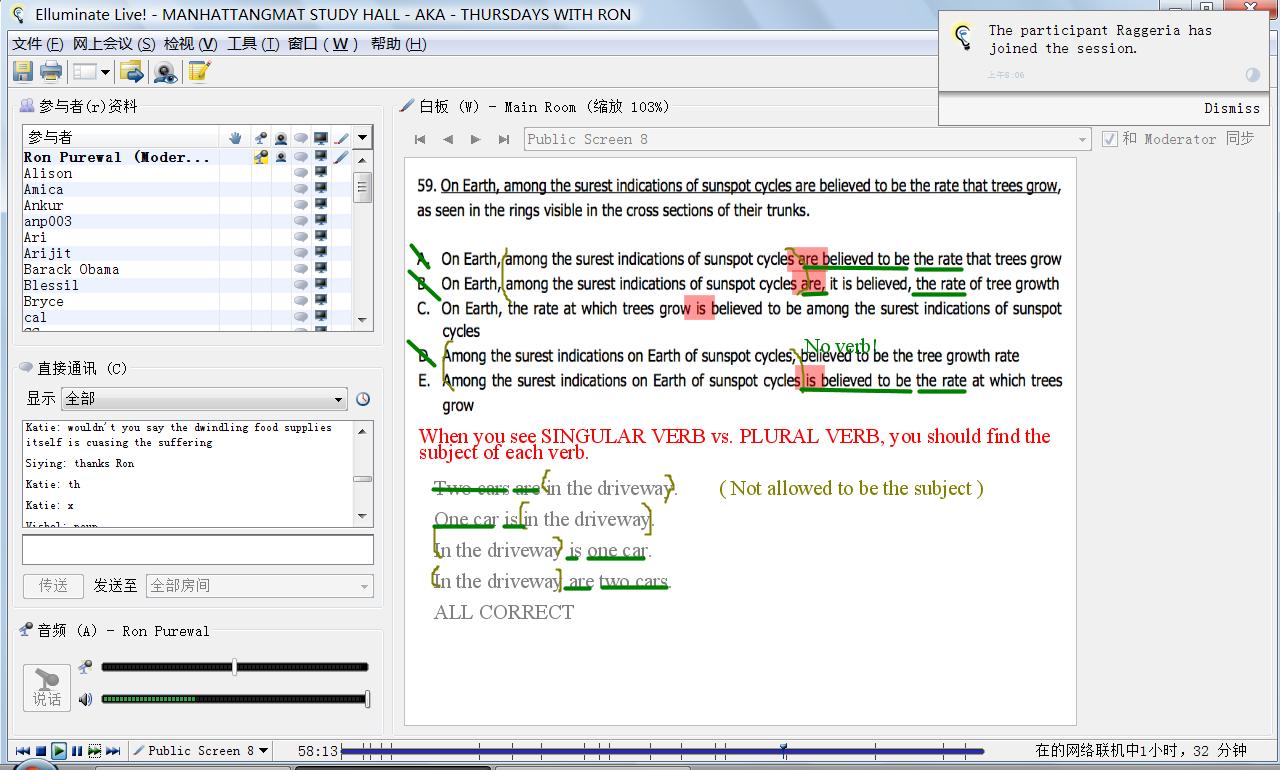Viewport: 1280px width, 770px height.
Task: Click the raised hand column header icon
Action: [x=235, y=138]
